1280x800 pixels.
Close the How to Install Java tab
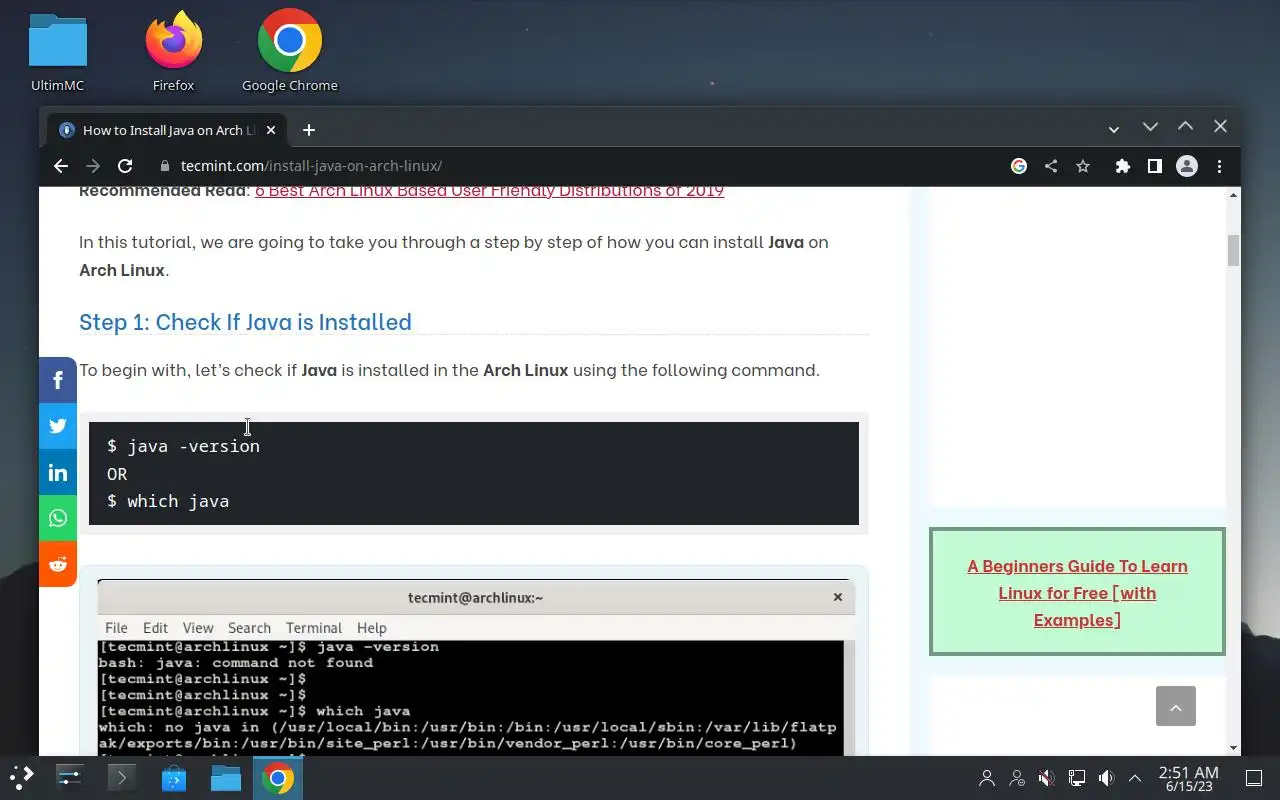pyautogui.click(x=271, y=130)
